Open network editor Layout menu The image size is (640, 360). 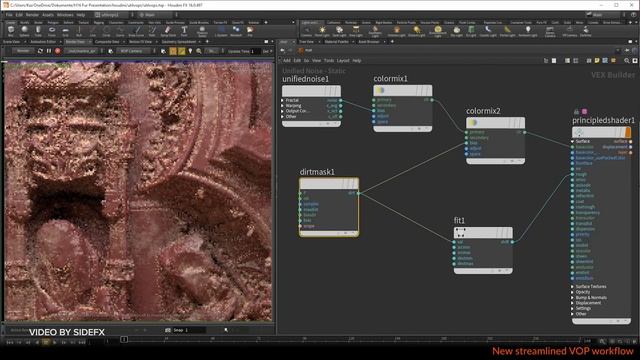[x=343, y=60]
